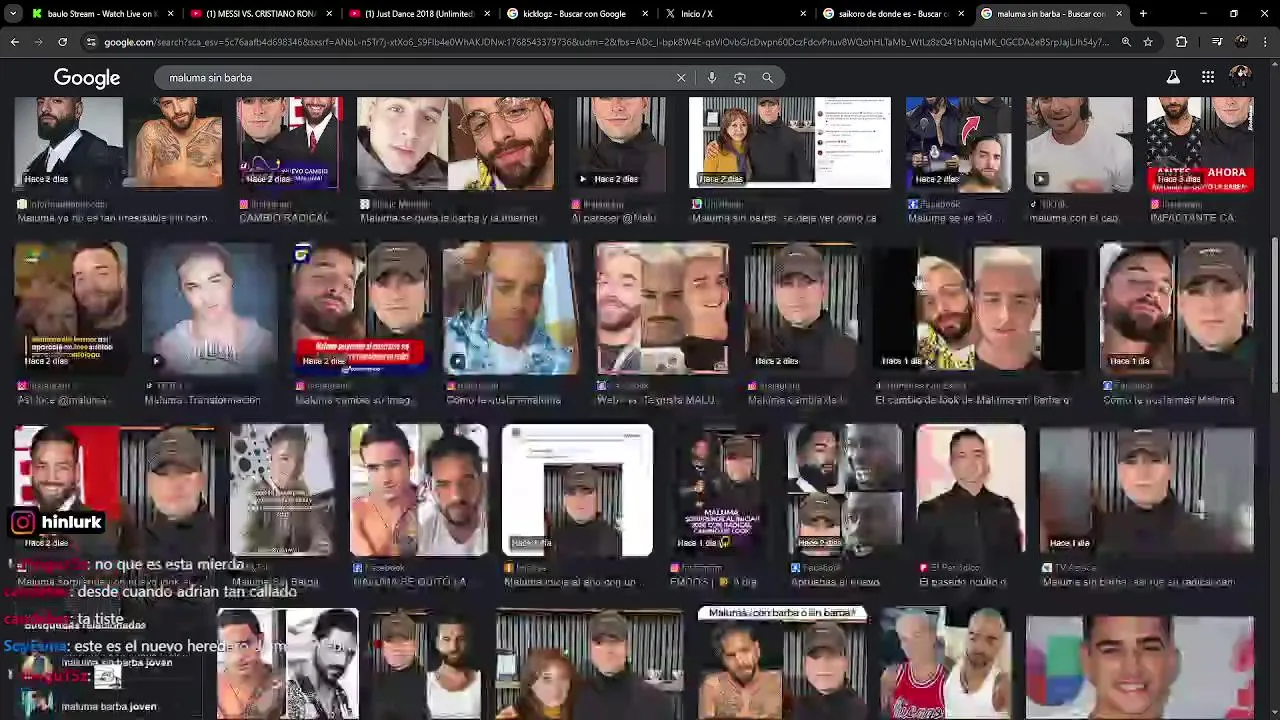The height and width of the screenshot is (720, 1280).
Task: Open Search Labs flask icon
Action: click(1173, 77)
